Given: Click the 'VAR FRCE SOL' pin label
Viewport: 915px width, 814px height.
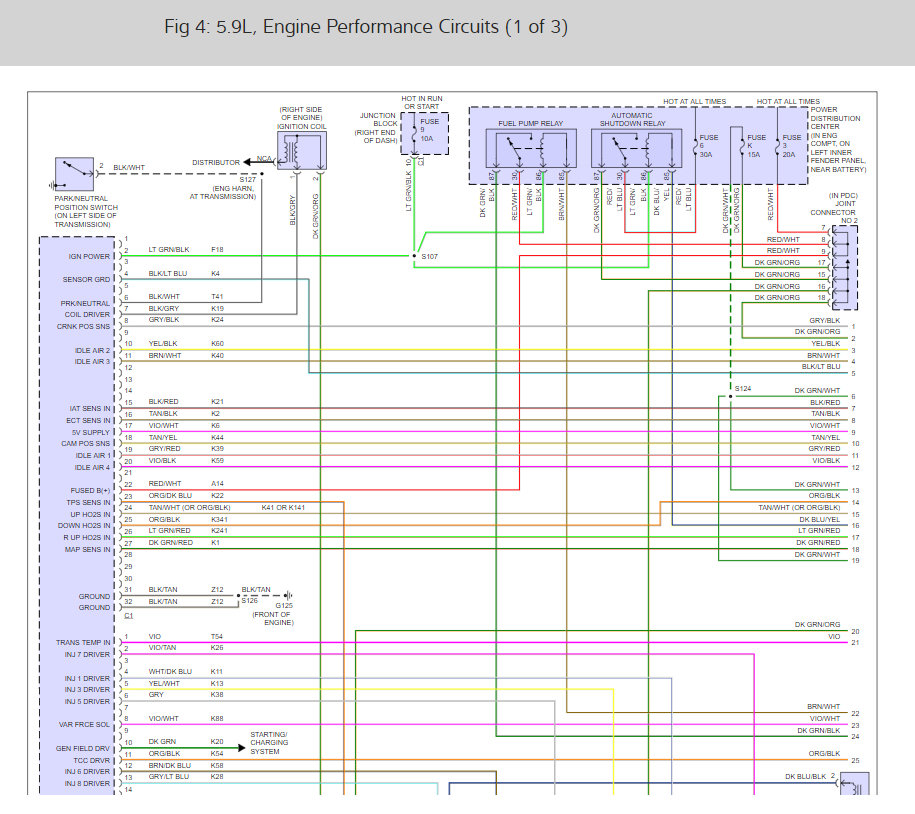Looking at the screenshot, I should pyautogui.click(x=84, y=725).
